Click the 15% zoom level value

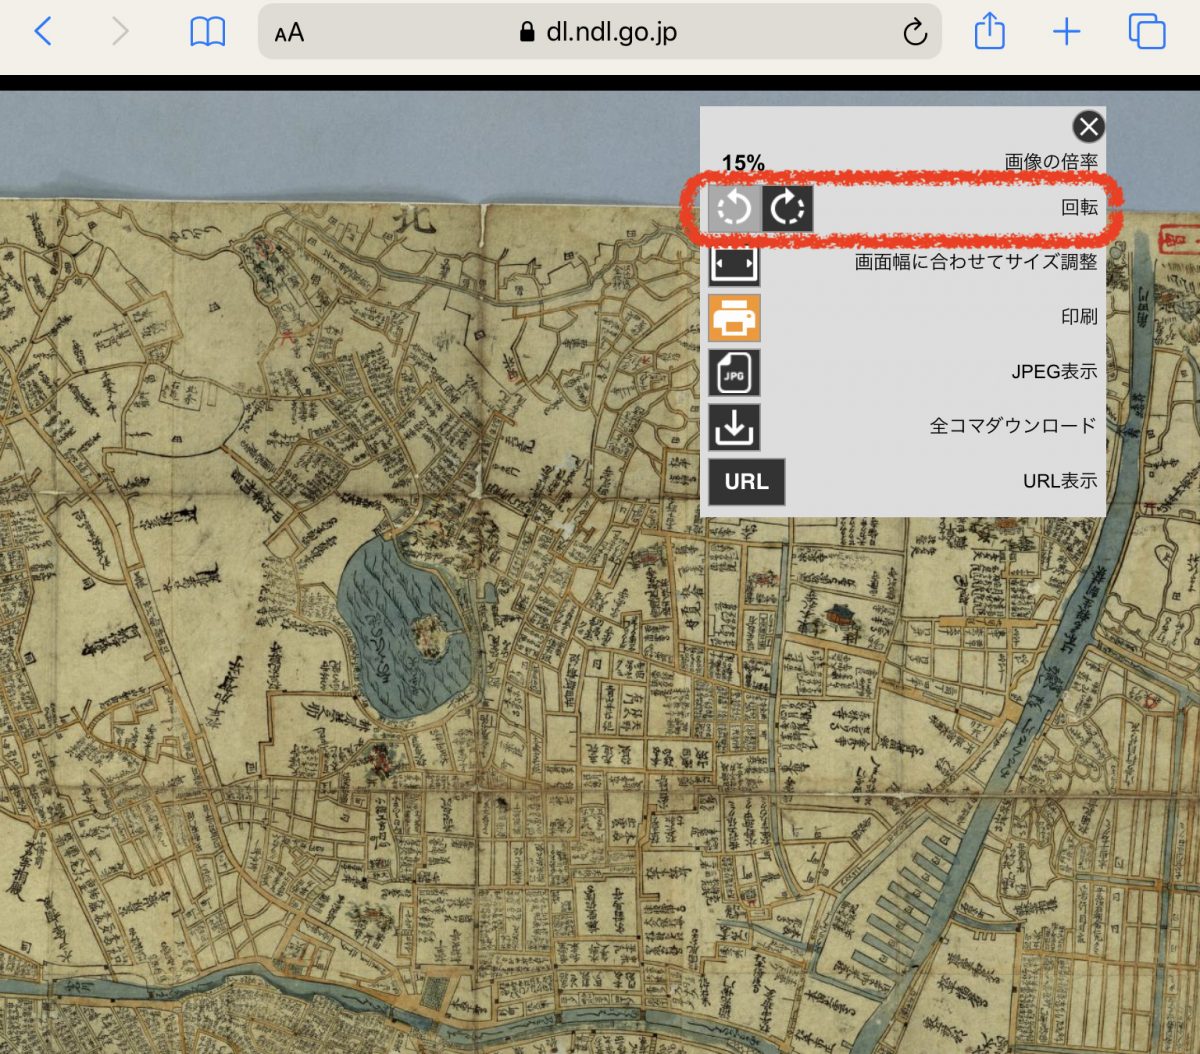(743, 162)
